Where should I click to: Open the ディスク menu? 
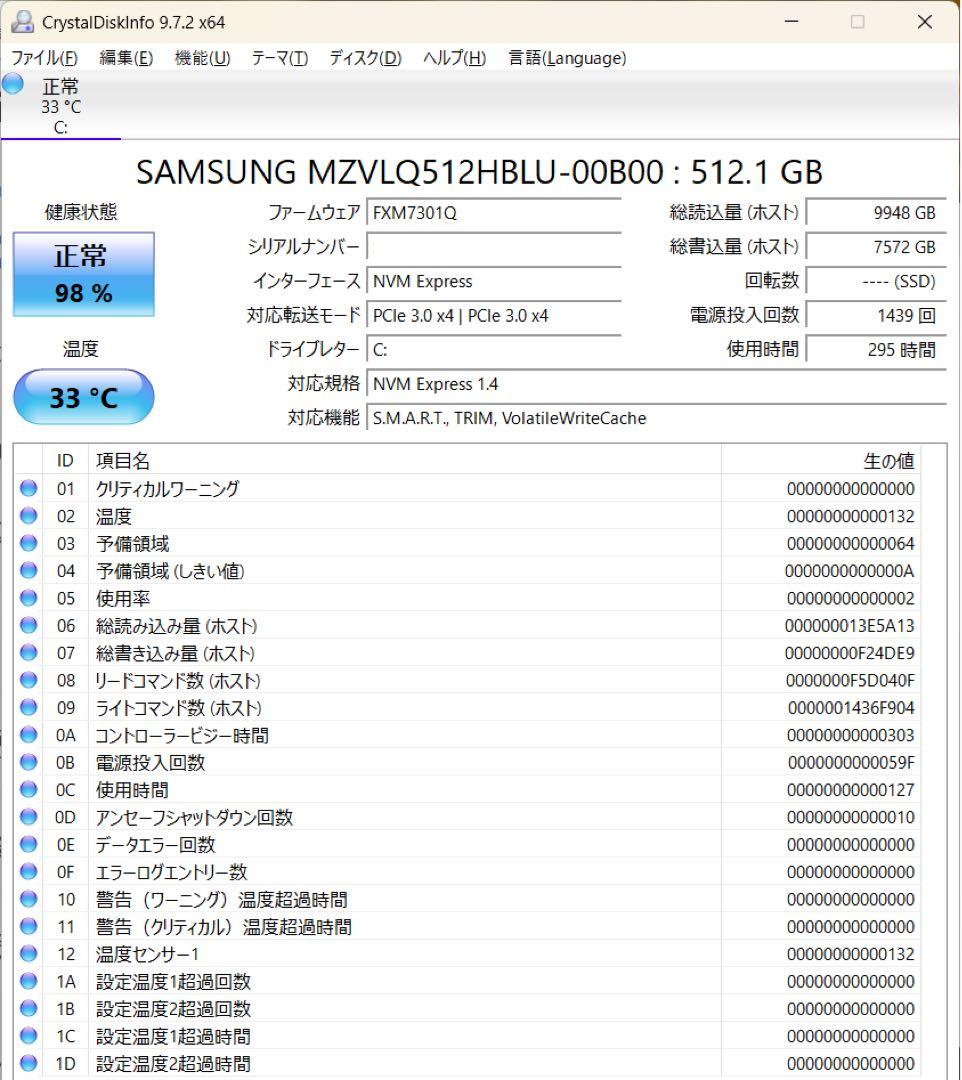point(364,58)
